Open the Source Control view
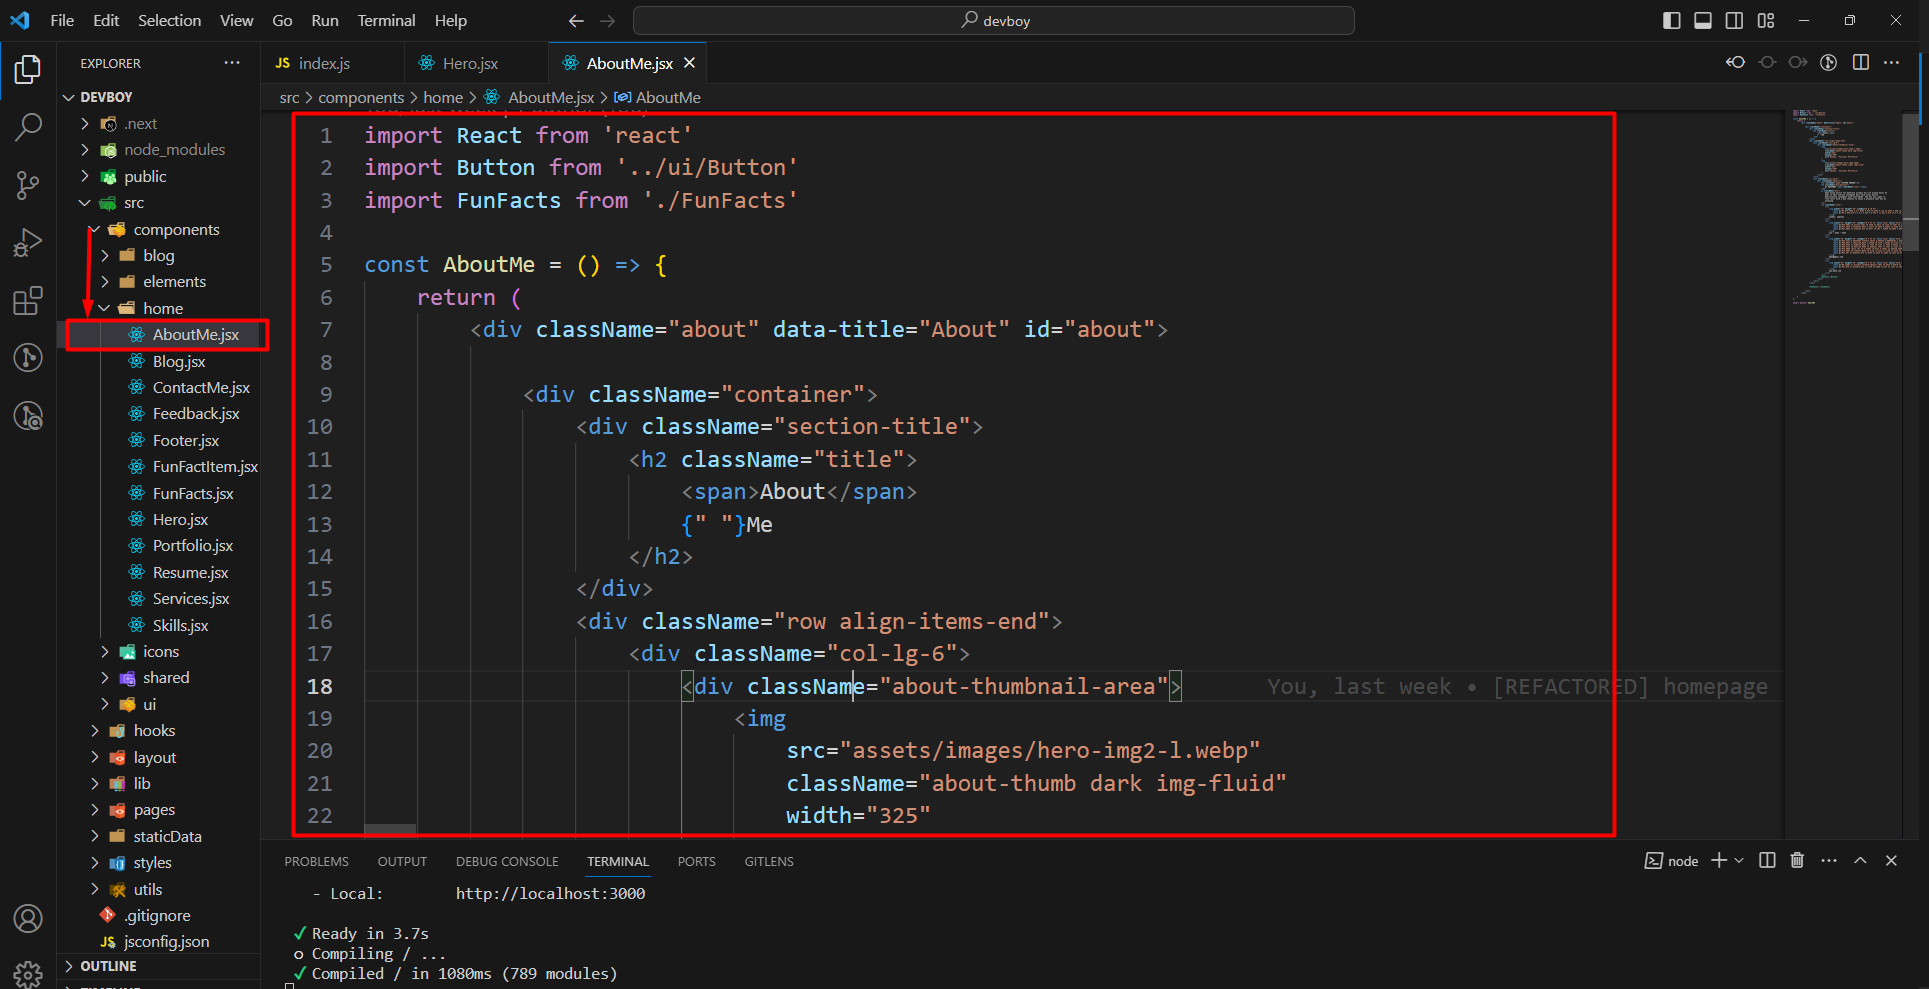The image size is (1929, 989). pos(28,184)
